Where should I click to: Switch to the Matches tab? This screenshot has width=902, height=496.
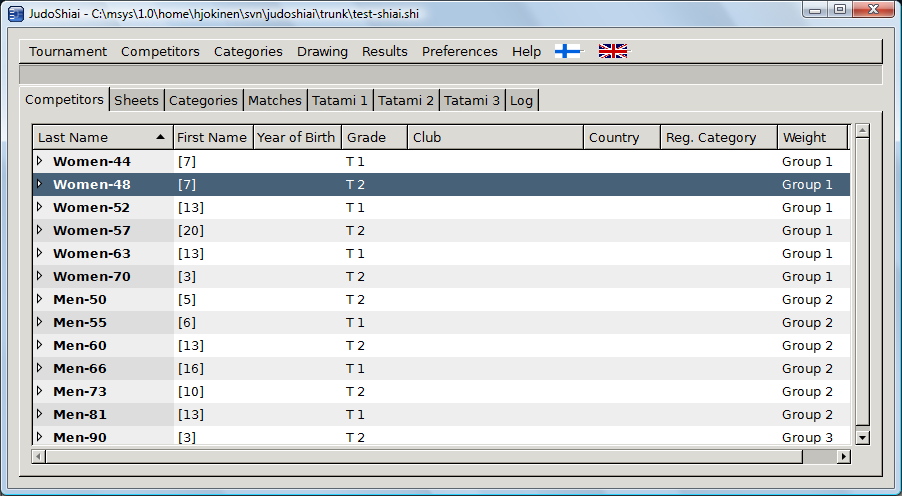275,100
